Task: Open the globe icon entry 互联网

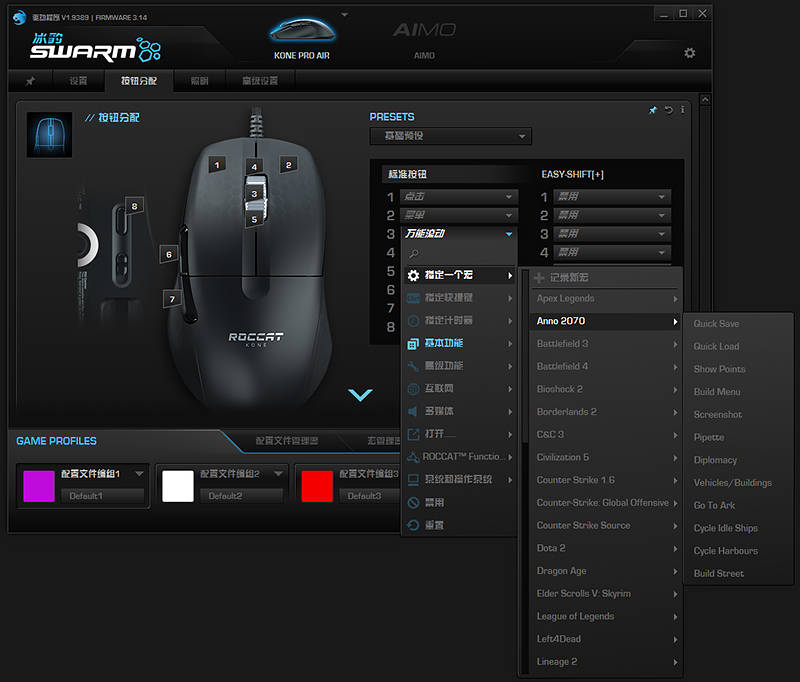Action: pyautogui.click(x=459, y=389)
